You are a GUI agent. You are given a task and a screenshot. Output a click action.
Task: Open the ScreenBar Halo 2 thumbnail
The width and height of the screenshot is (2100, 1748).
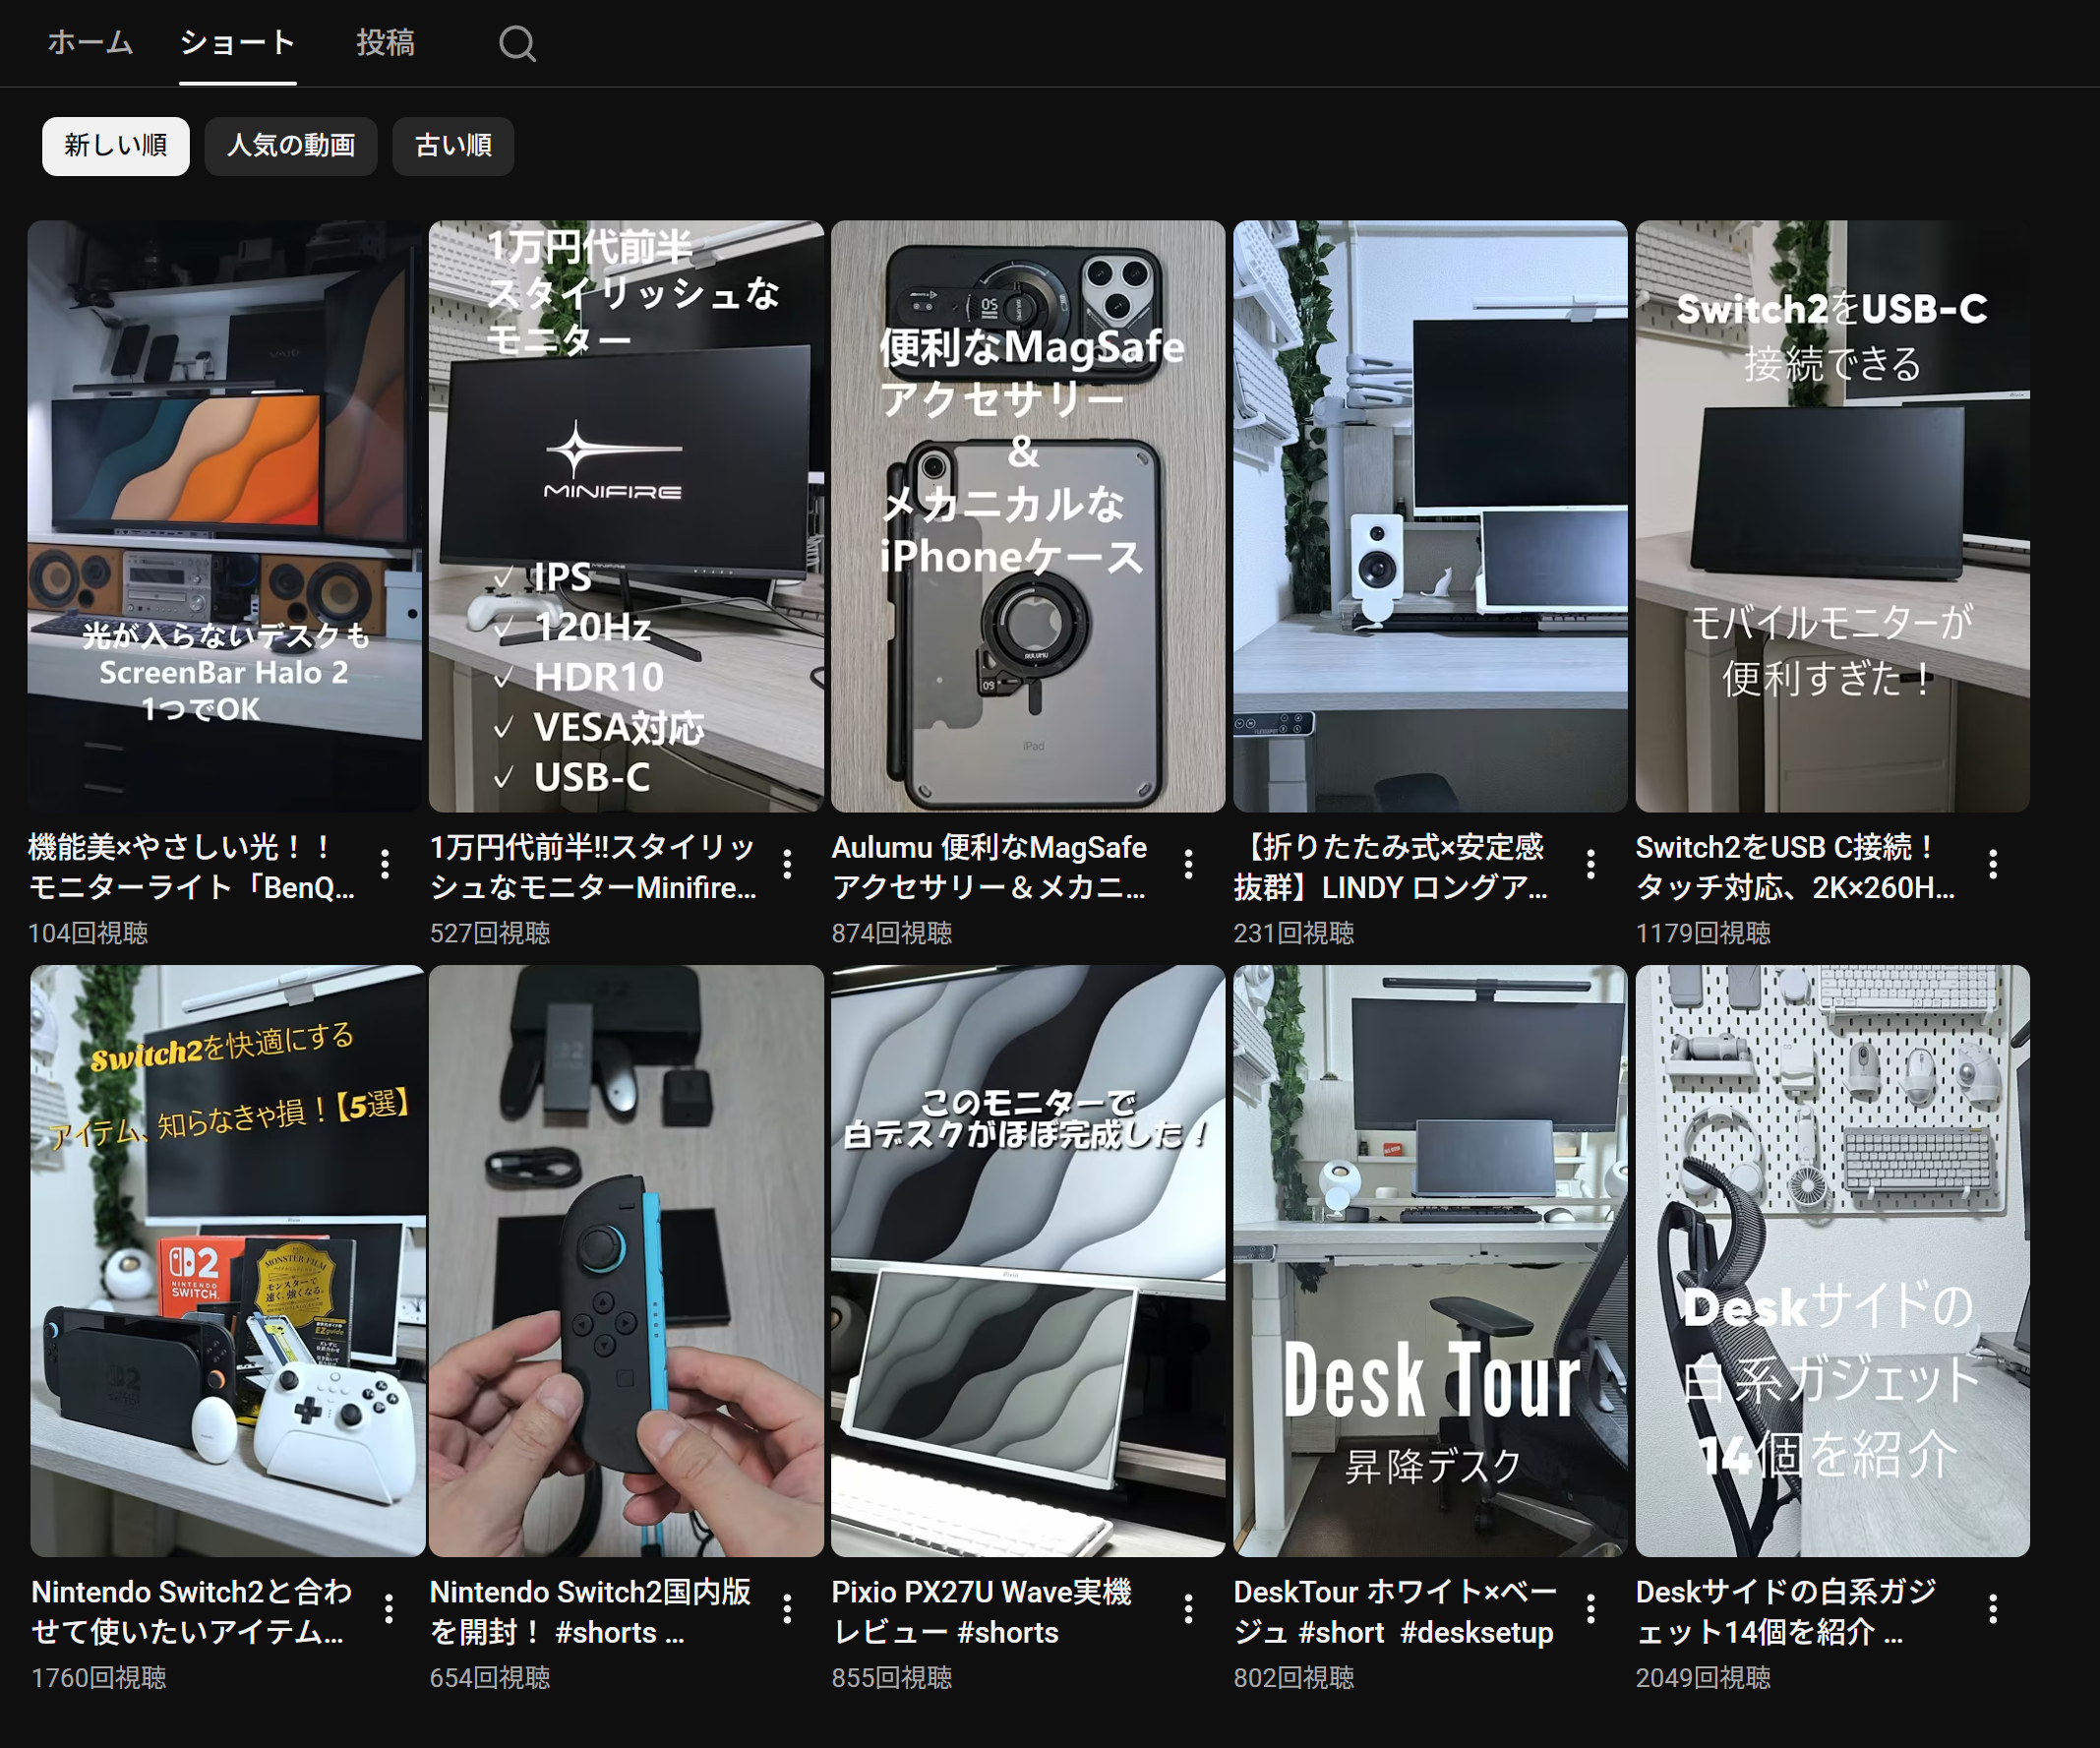[x=225, y=516]
